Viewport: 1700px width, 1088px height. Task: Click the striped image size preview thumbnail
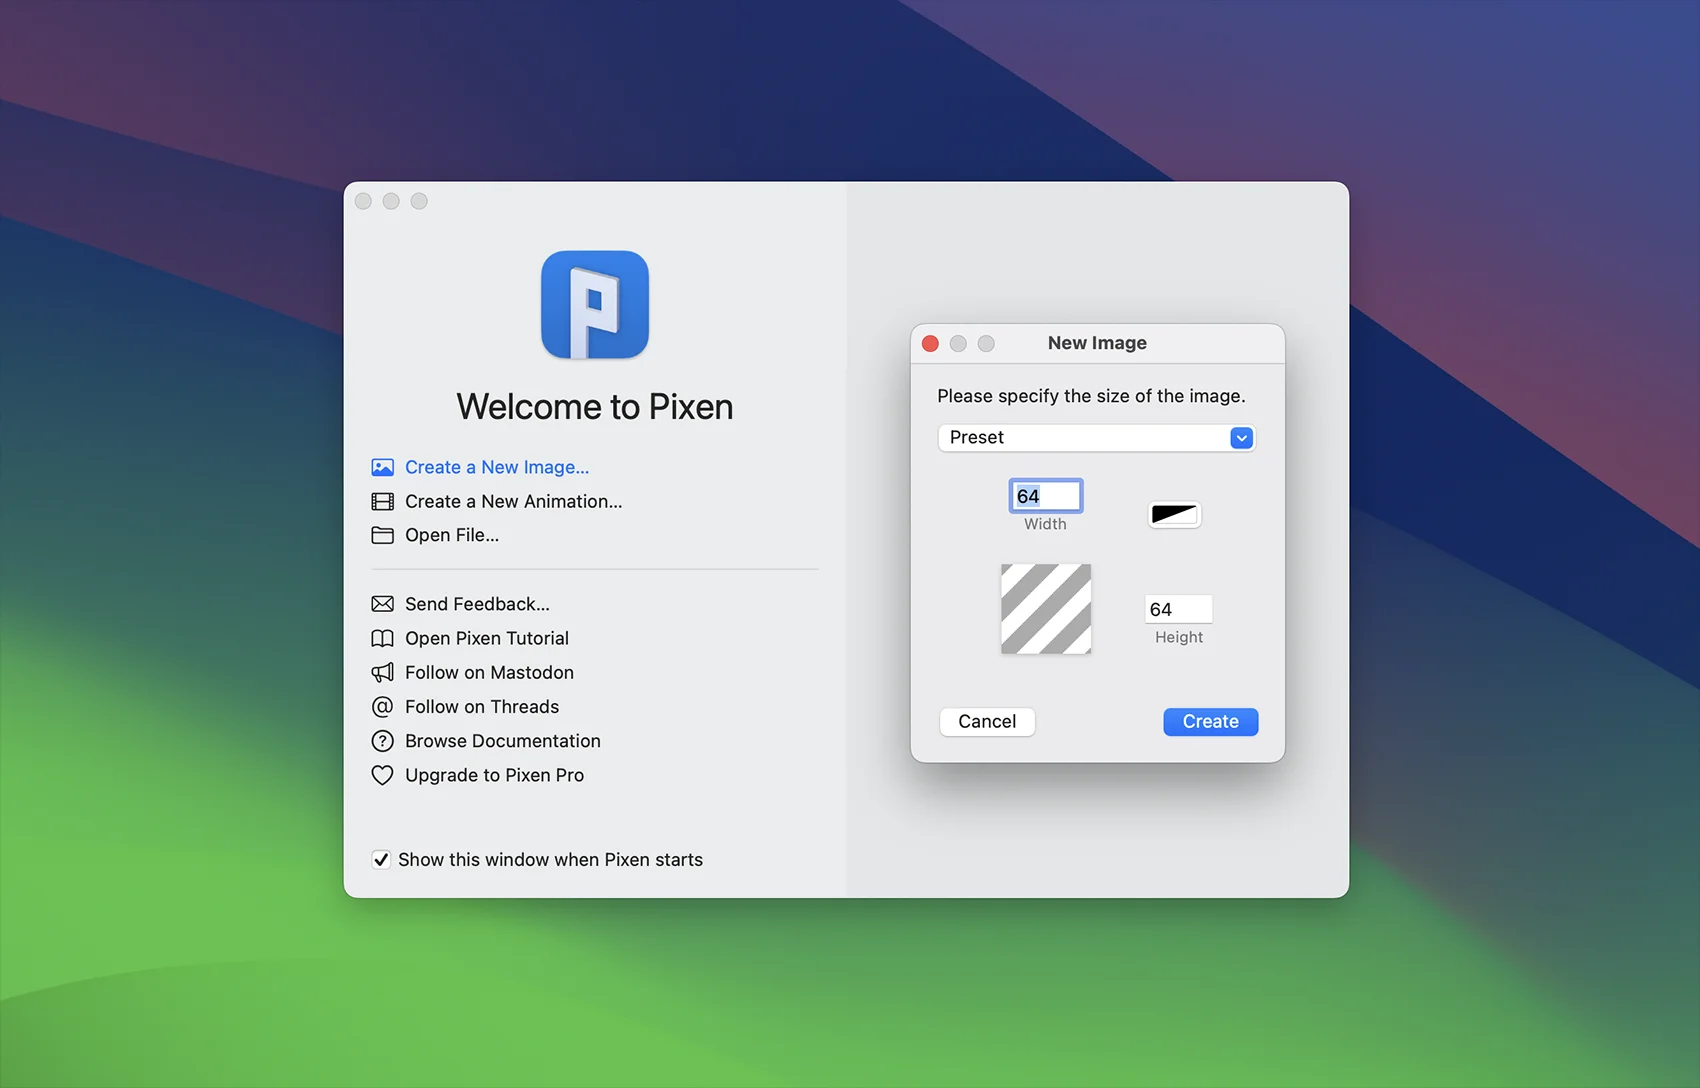coord(1046,609)
